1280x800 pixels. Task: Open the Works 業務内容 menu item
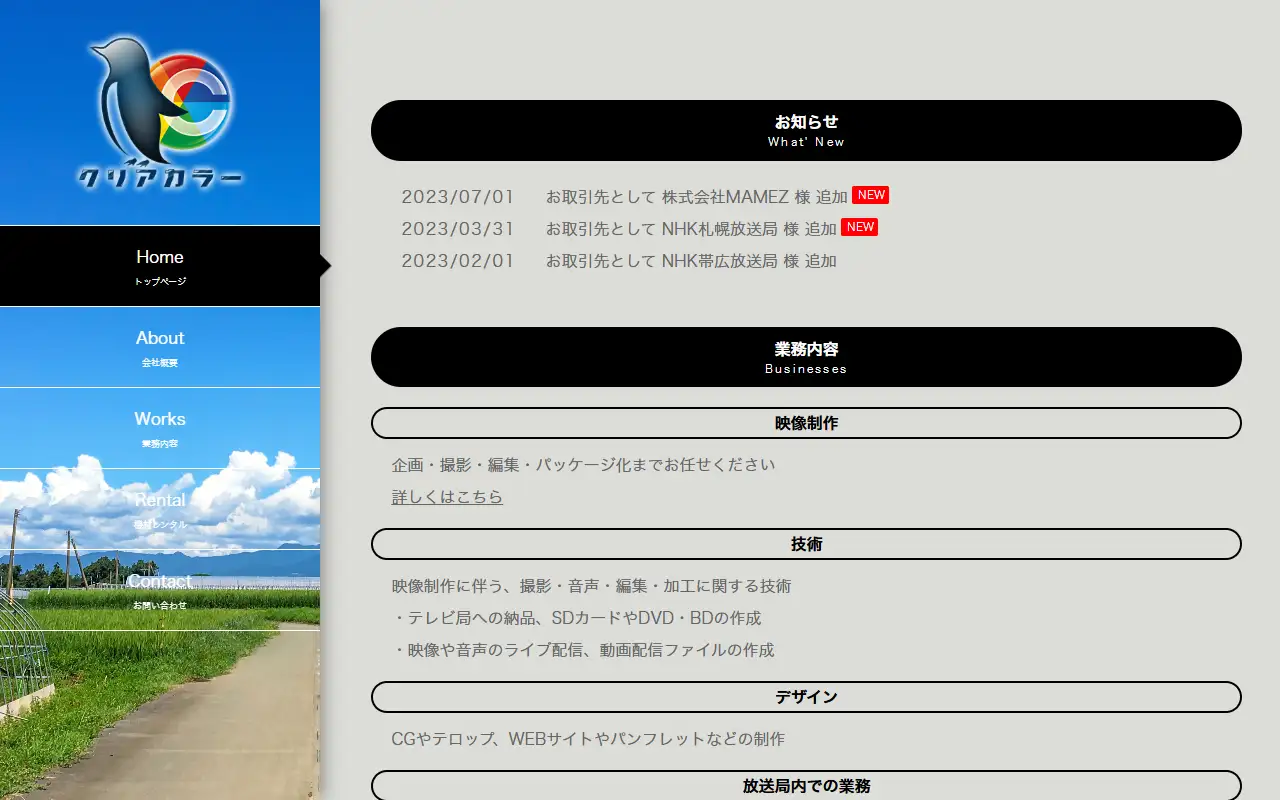tap(160, 428)
